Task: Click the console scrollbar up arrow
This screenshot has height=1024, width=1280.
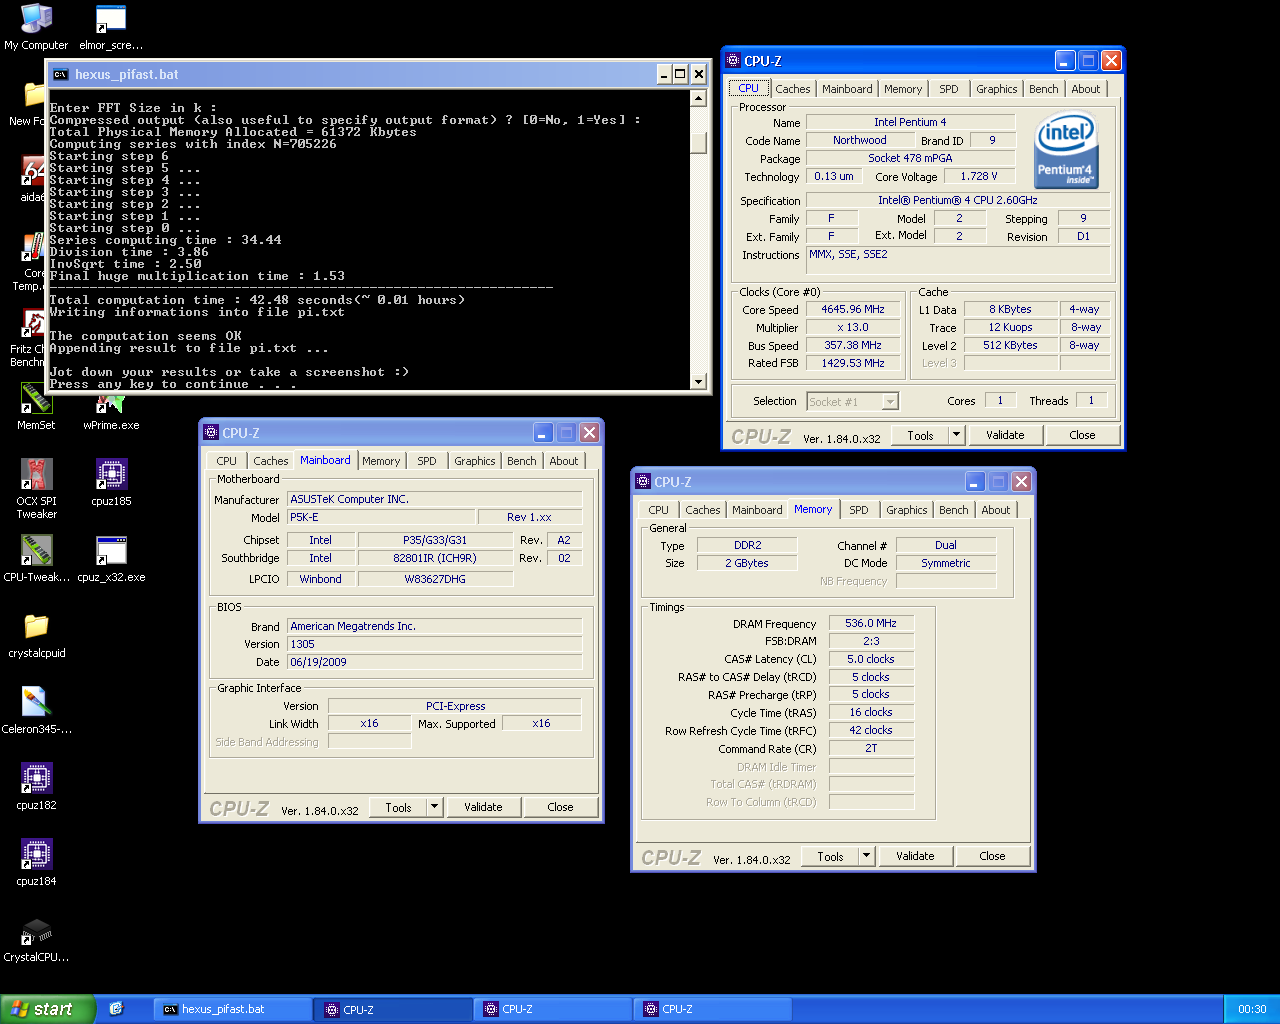Action: coord(699,98)
